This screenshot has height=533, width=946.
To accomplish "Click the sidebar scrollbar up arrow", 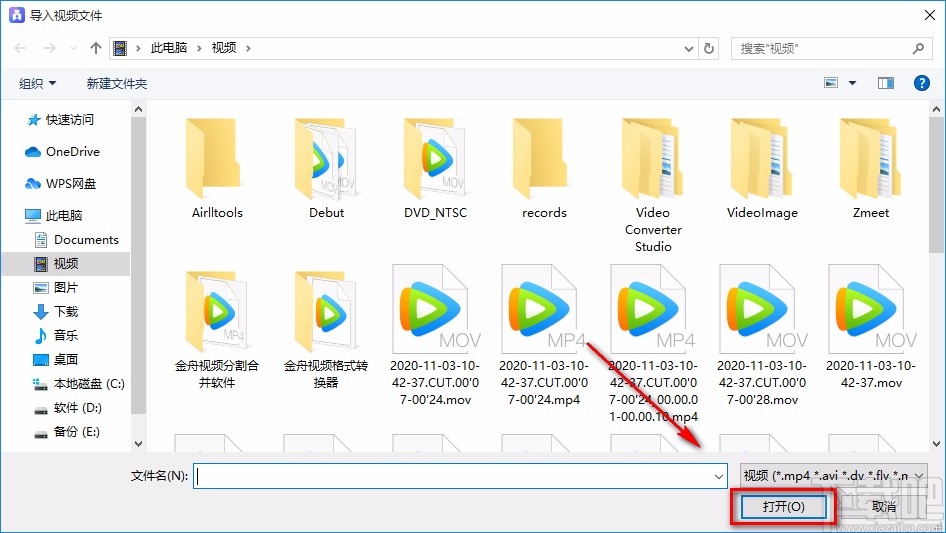I will tap(139, 109).
